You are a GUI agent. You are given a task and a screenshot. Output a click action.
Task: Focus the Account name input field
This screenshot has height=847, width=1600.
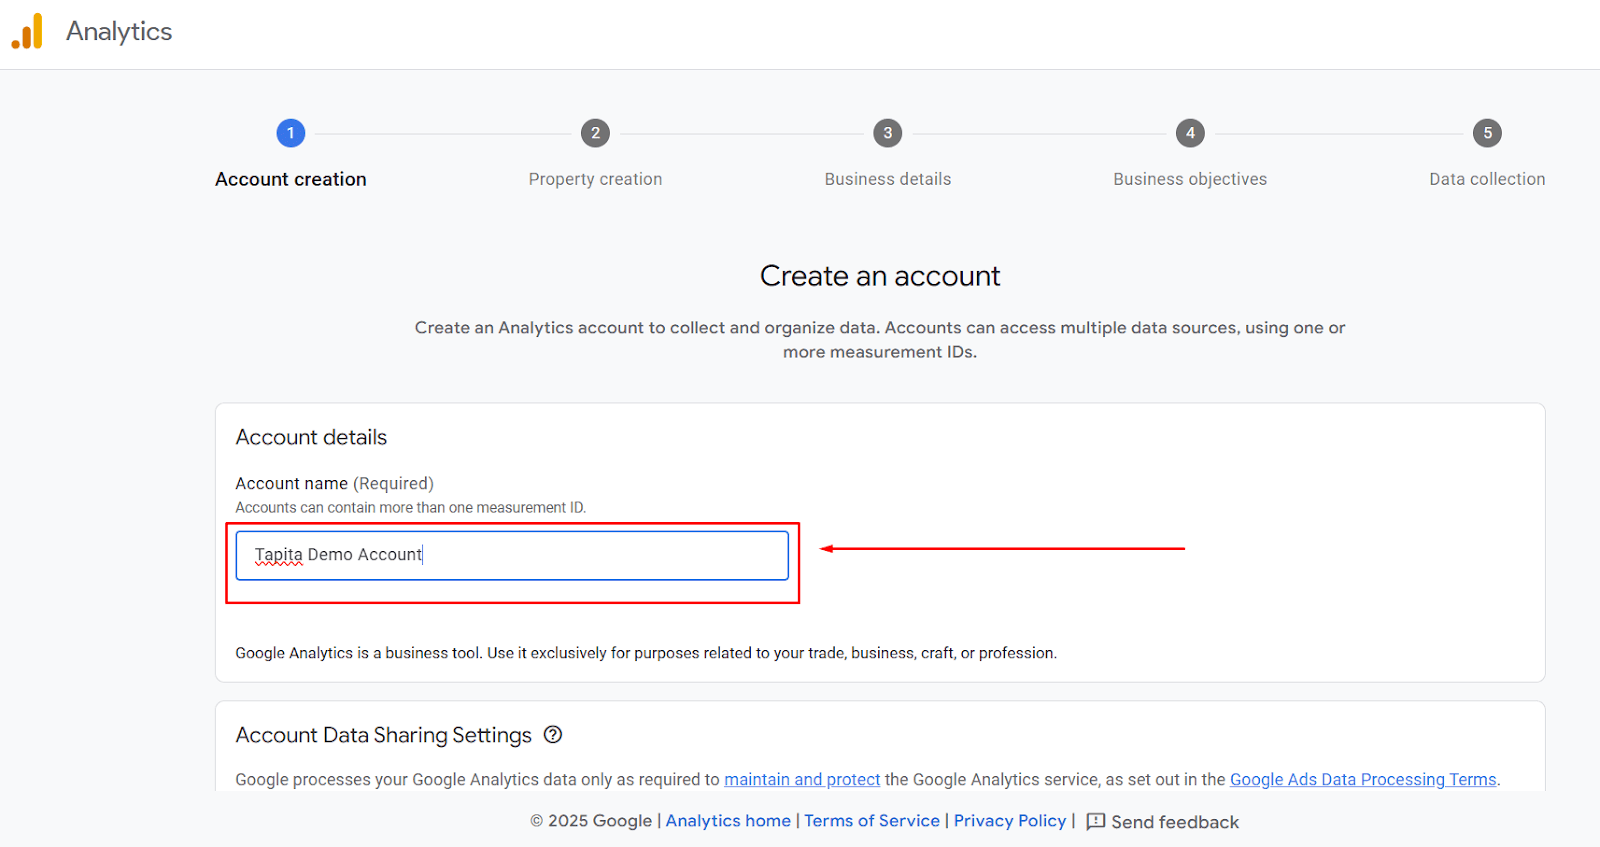click(512, 555)
